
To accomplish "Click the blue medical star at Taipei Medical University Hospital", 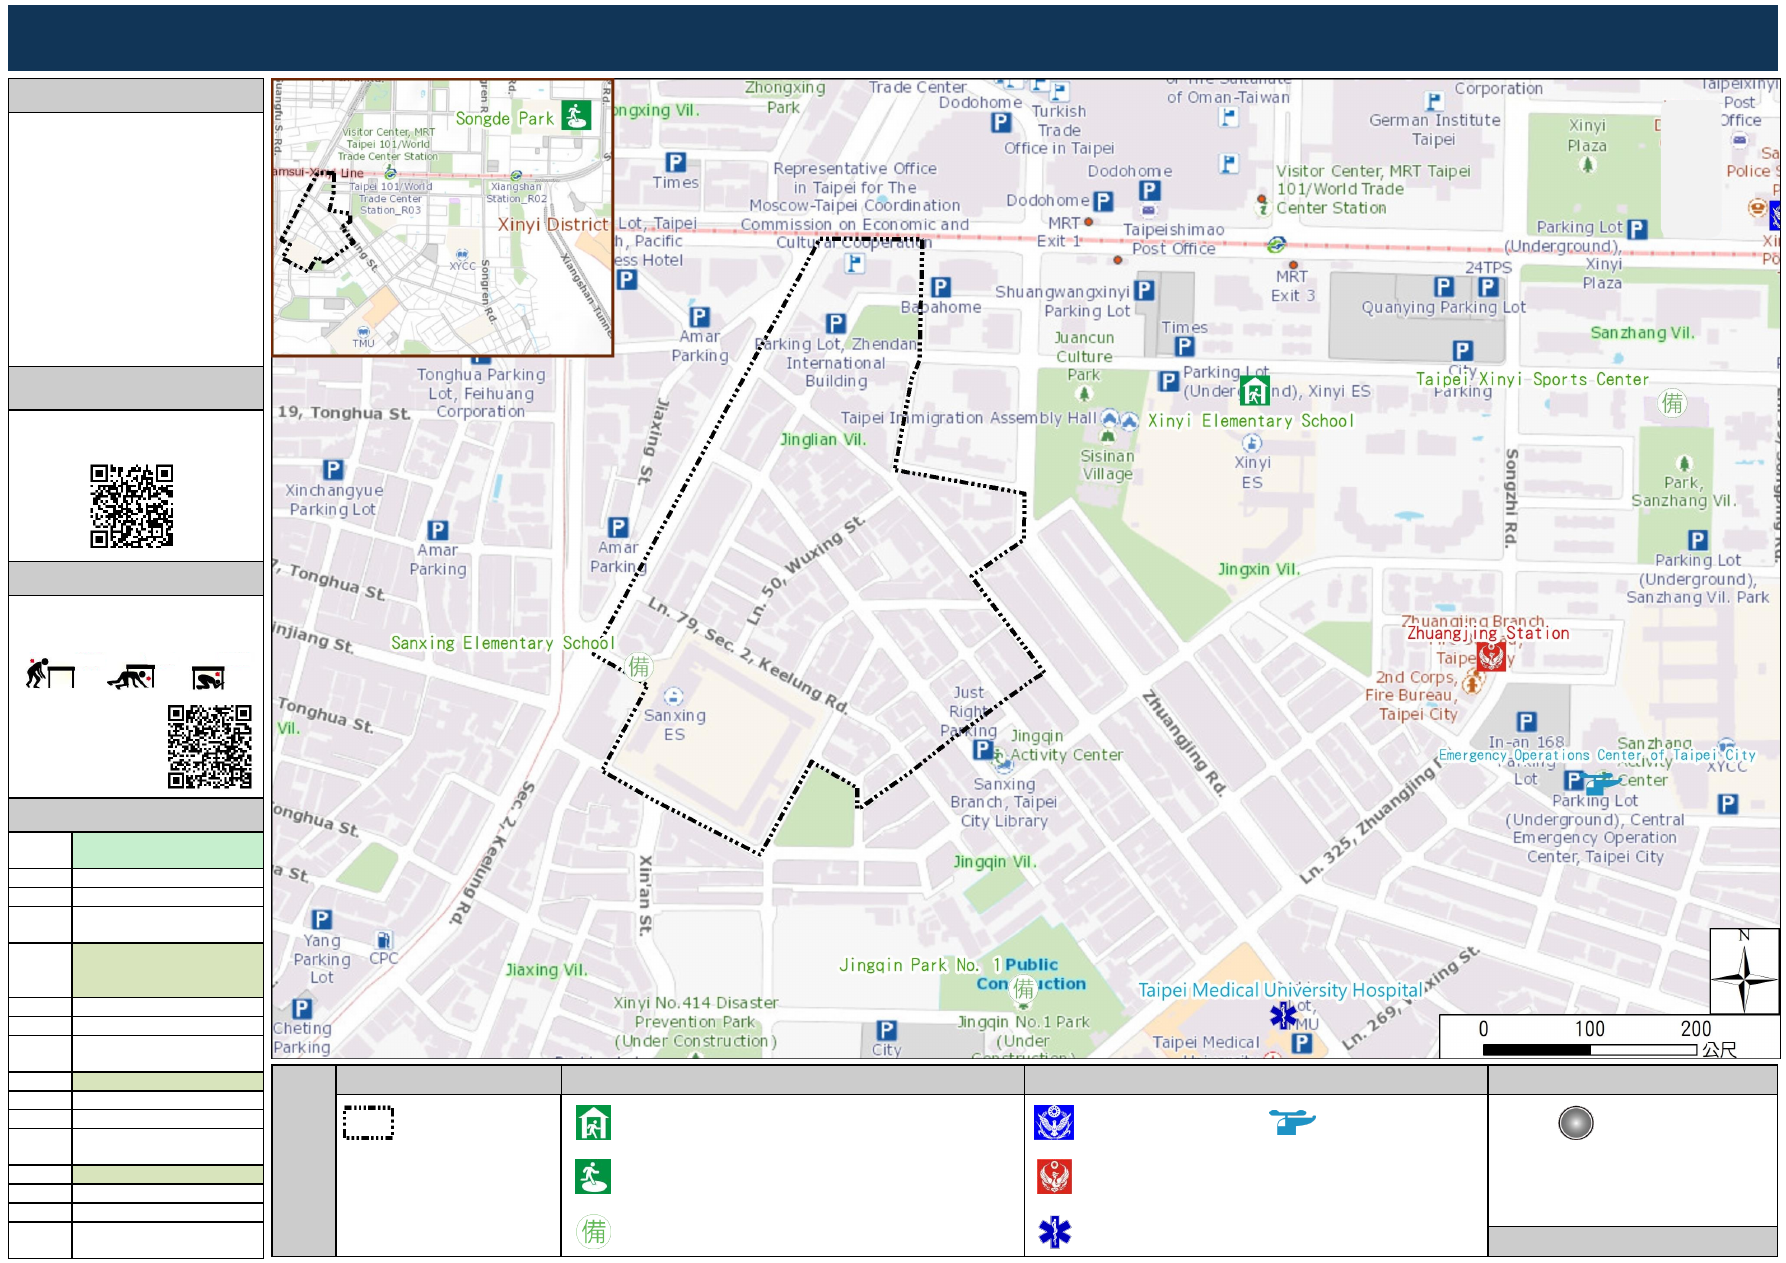I will click(1283, 1015).
